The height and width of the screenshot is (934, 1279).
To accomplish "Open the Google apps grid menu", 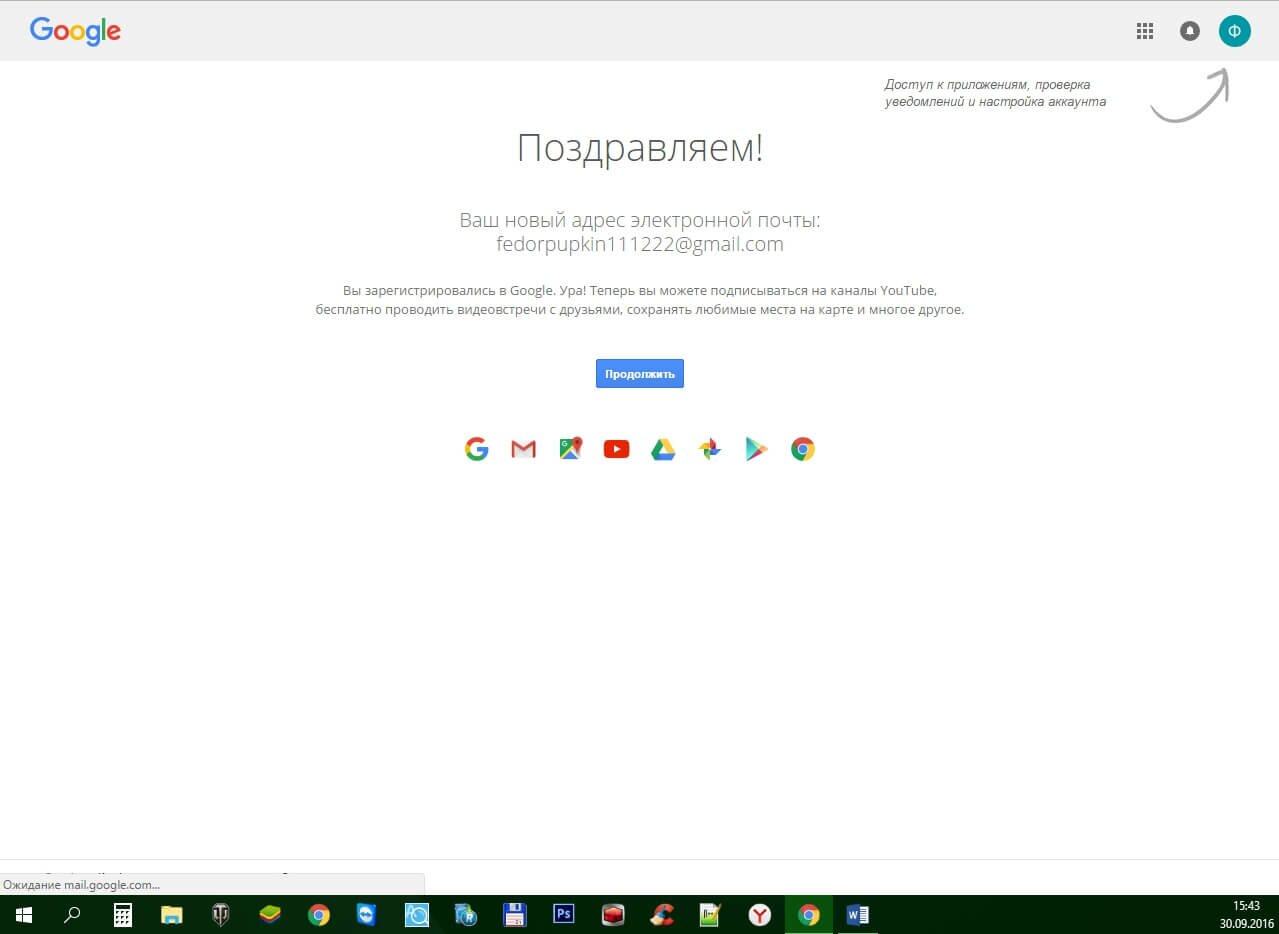I will pyautogui.click(x=1144, y=31).
